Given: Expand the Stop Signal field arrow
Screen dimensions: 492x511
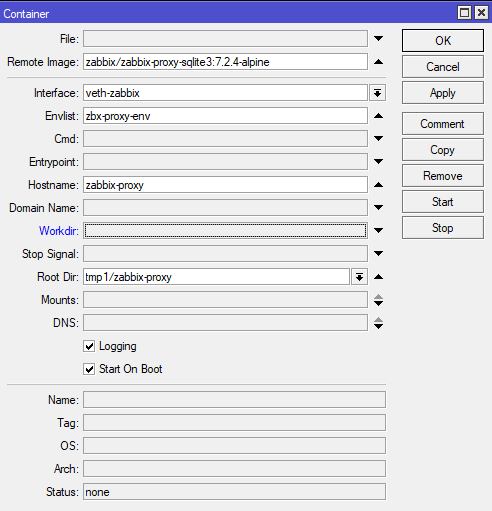Looking at the screenshot, I should (378, 254).
